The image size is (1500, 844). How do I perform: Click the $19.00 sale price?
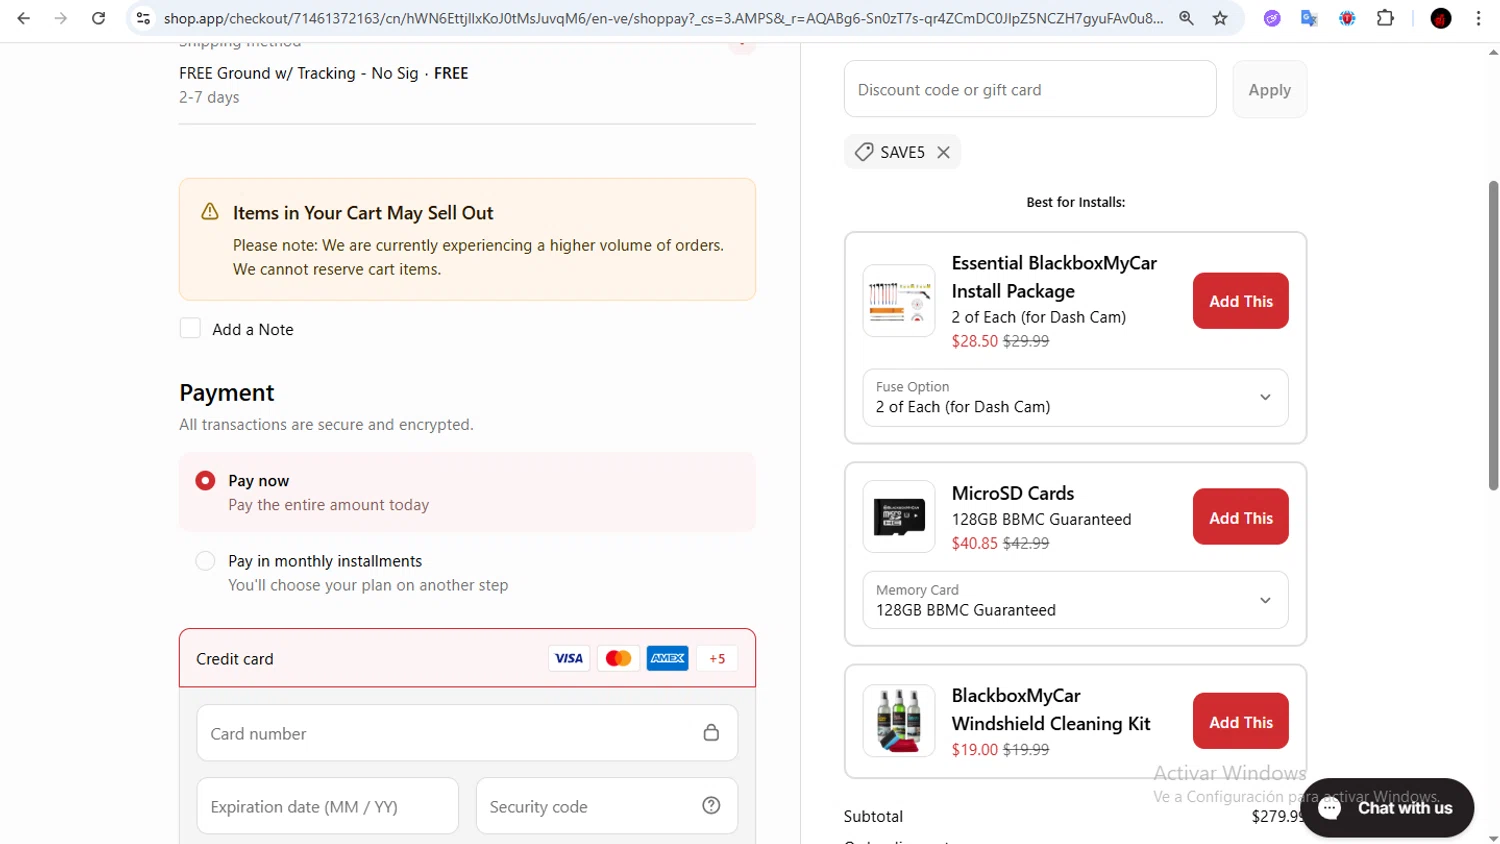pos(975,749)
